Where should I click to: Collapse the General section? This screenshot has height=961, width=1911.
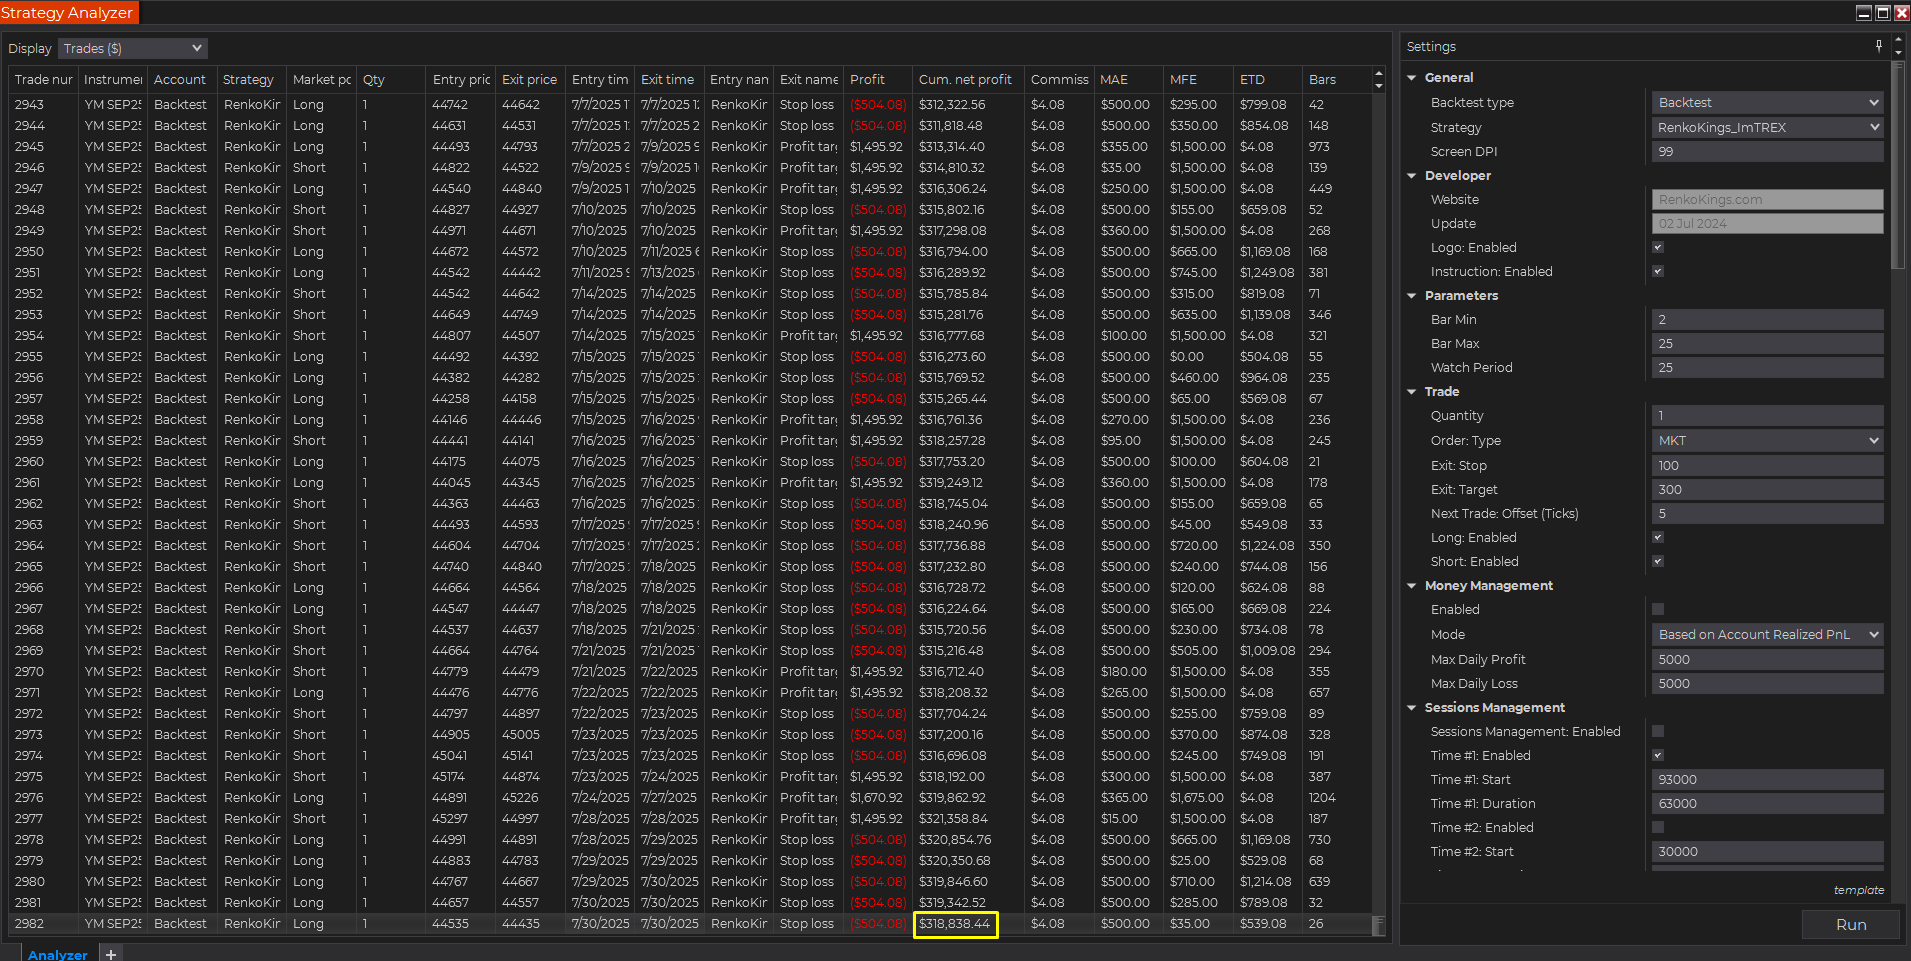[1411, 77]
